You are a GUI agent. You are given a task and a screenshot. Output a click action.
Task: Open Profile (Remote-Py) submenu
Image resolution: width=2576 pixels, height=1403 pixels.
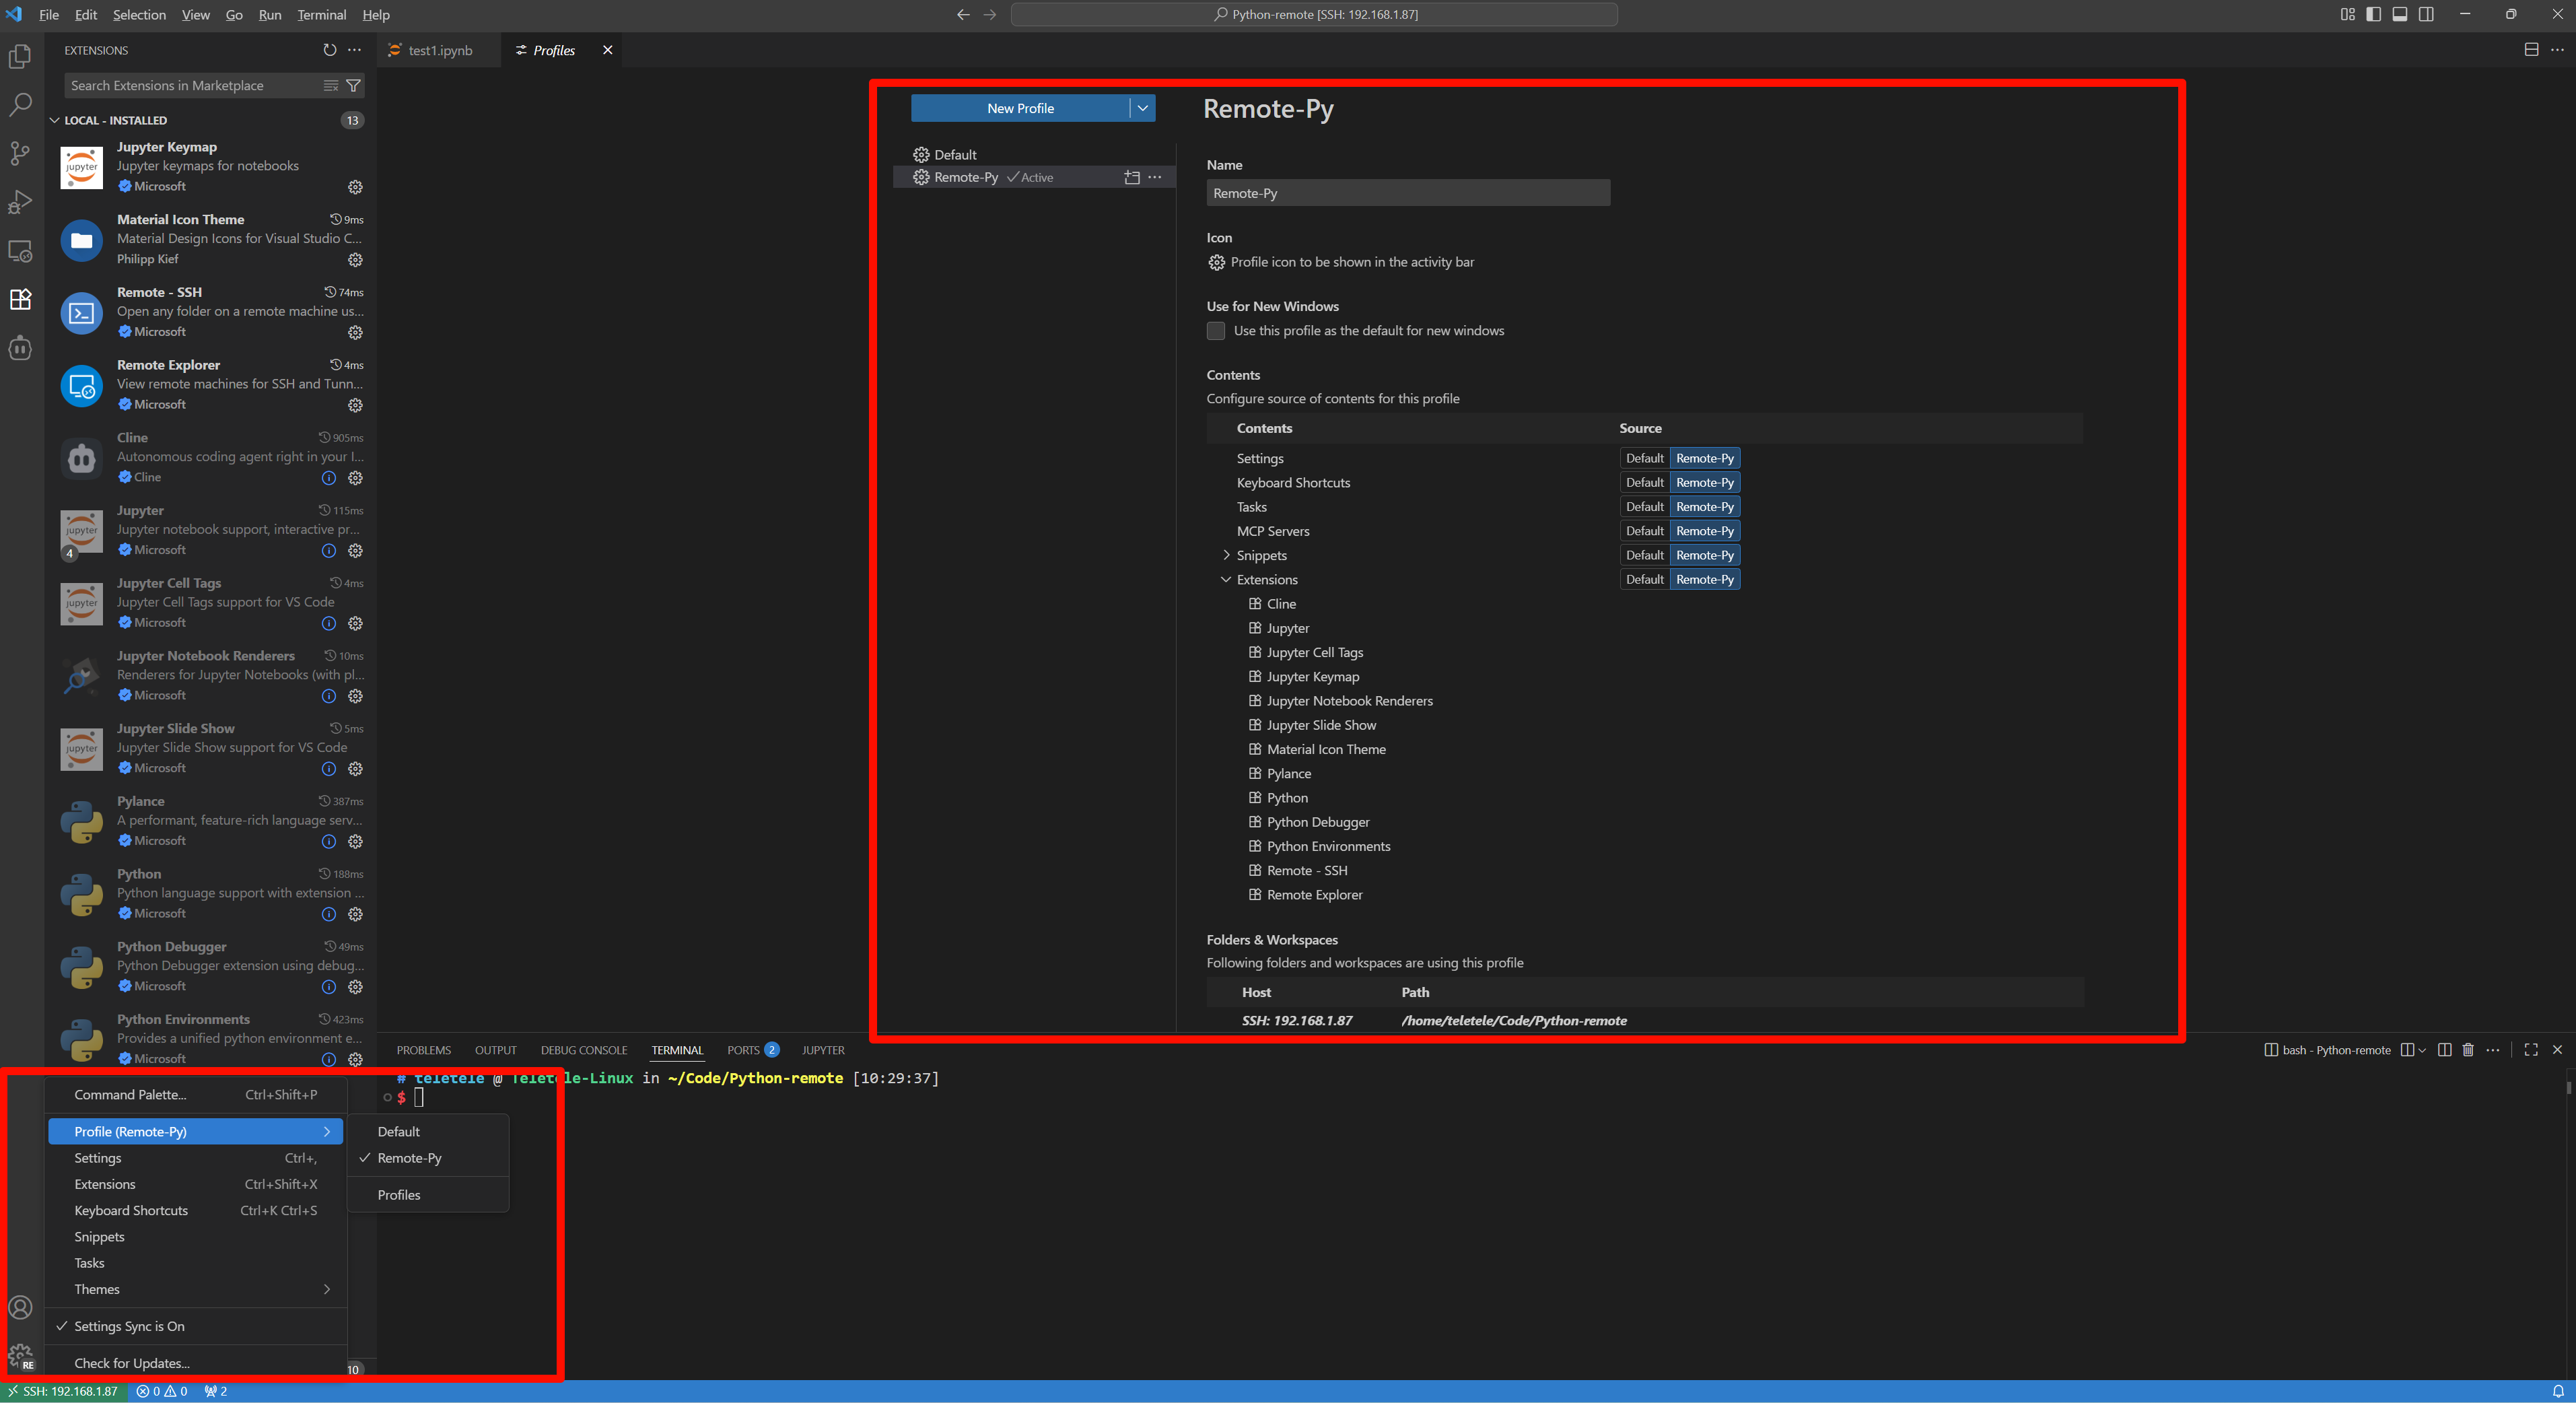(x=196, y=1132)
